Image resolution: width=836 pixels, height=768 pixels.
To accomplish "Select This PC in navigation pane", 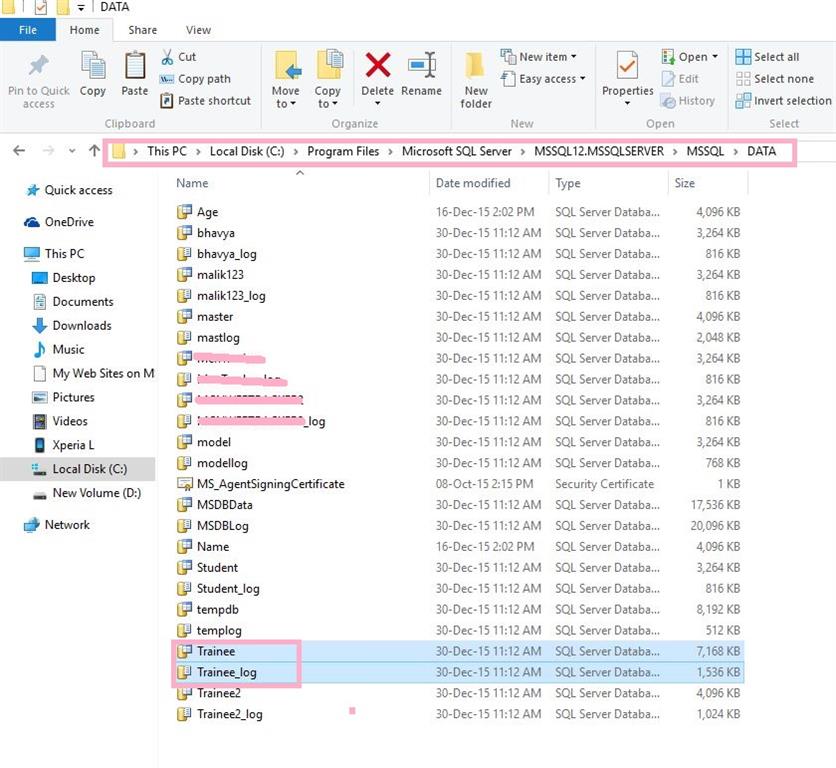I will coord(54,253).
